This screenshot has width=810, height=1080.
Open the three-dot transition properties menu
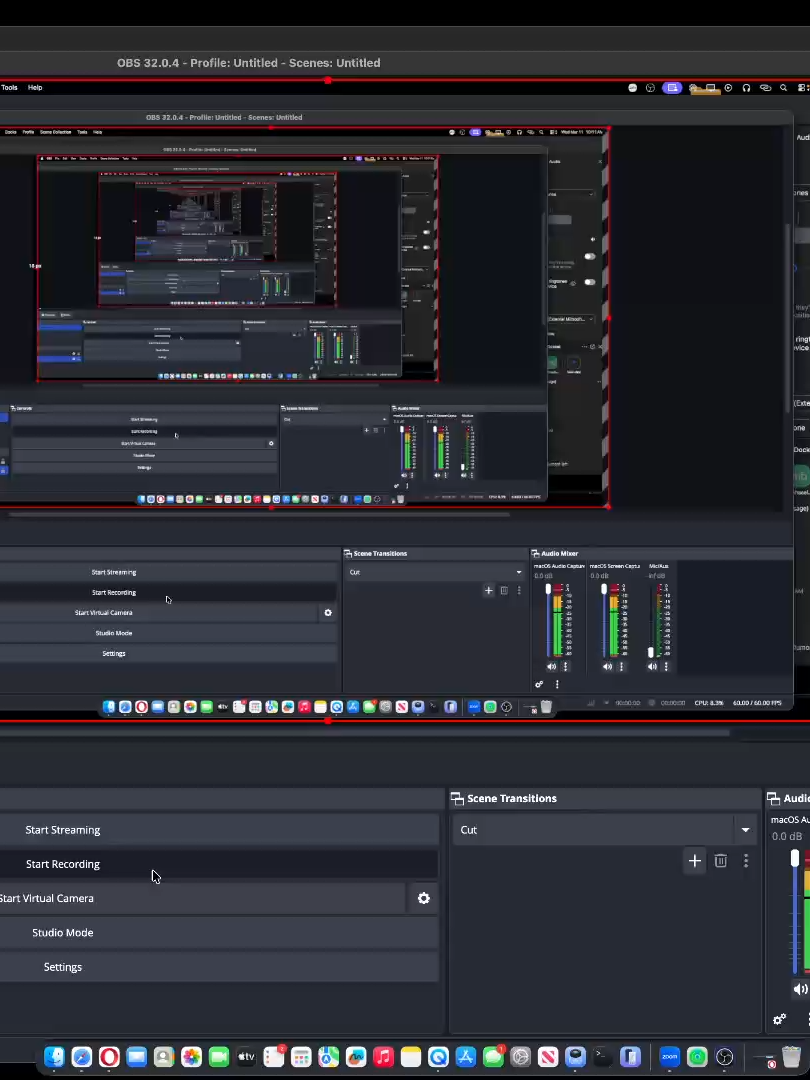(746, 861)
